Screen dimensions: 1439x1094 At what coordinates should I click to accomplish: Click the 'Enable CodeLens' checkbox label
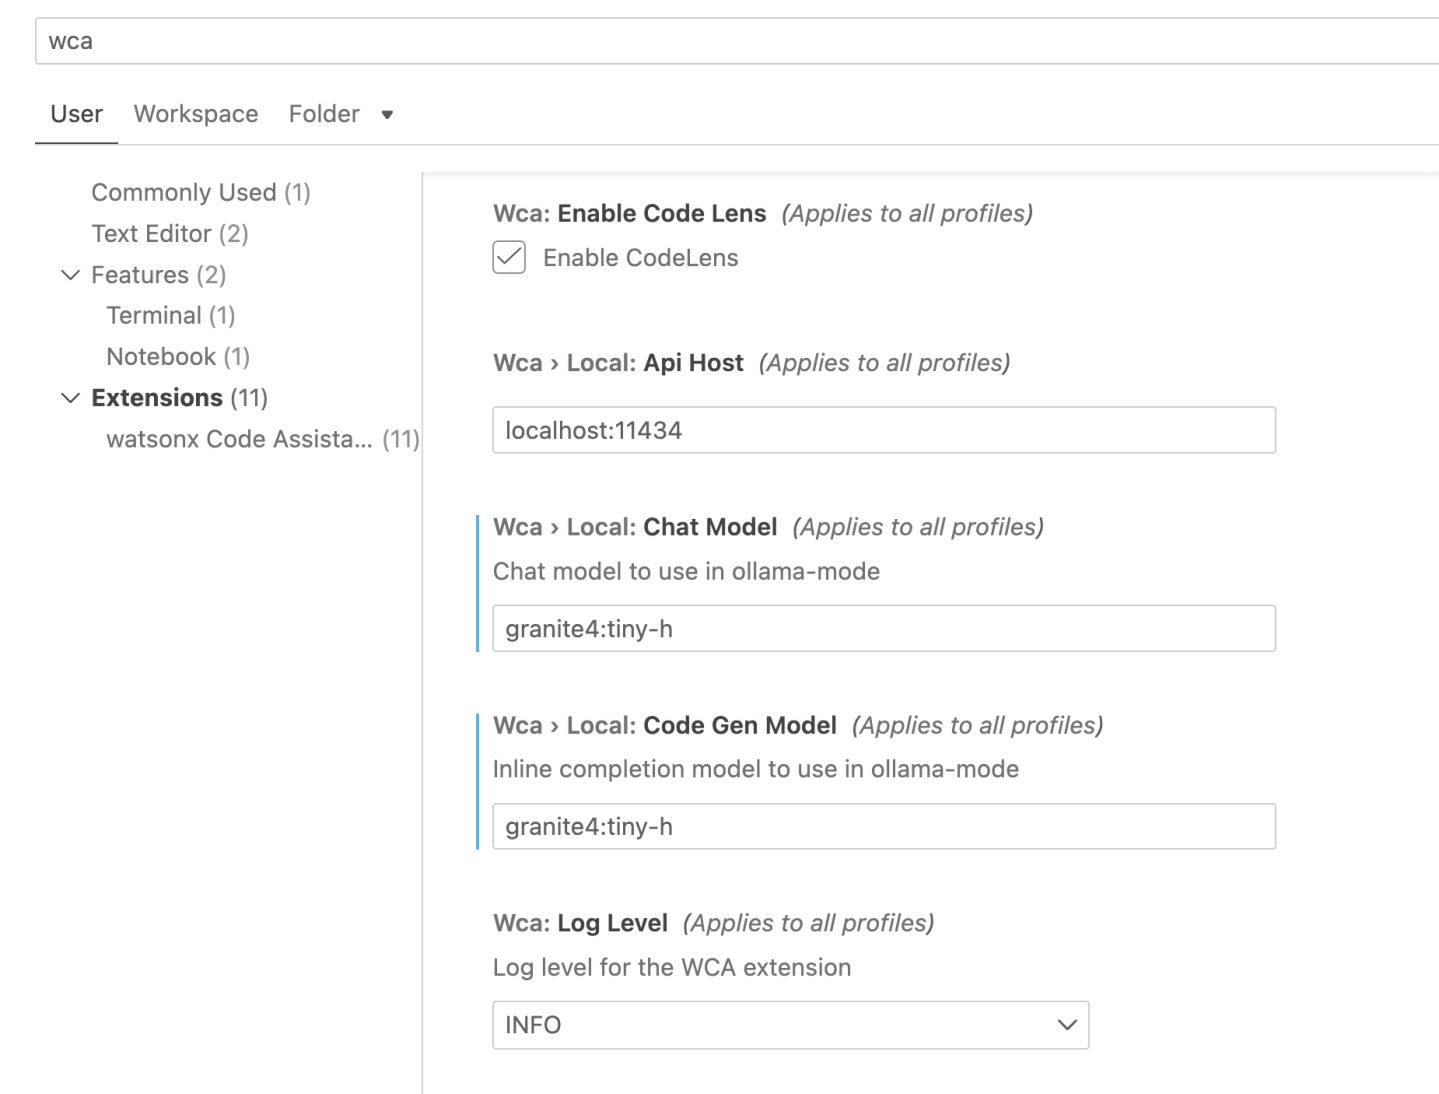pyautogui.click(x=641, y=258)
